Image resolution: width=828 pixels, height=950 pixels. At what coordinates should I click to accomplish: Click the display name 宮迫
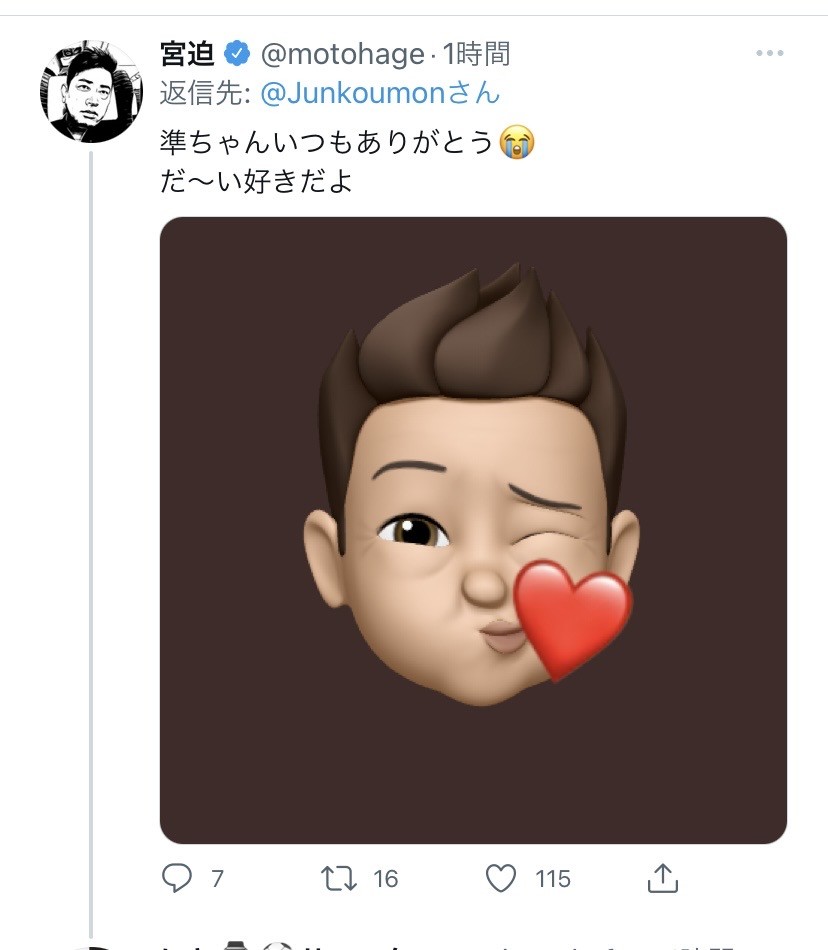187,53
